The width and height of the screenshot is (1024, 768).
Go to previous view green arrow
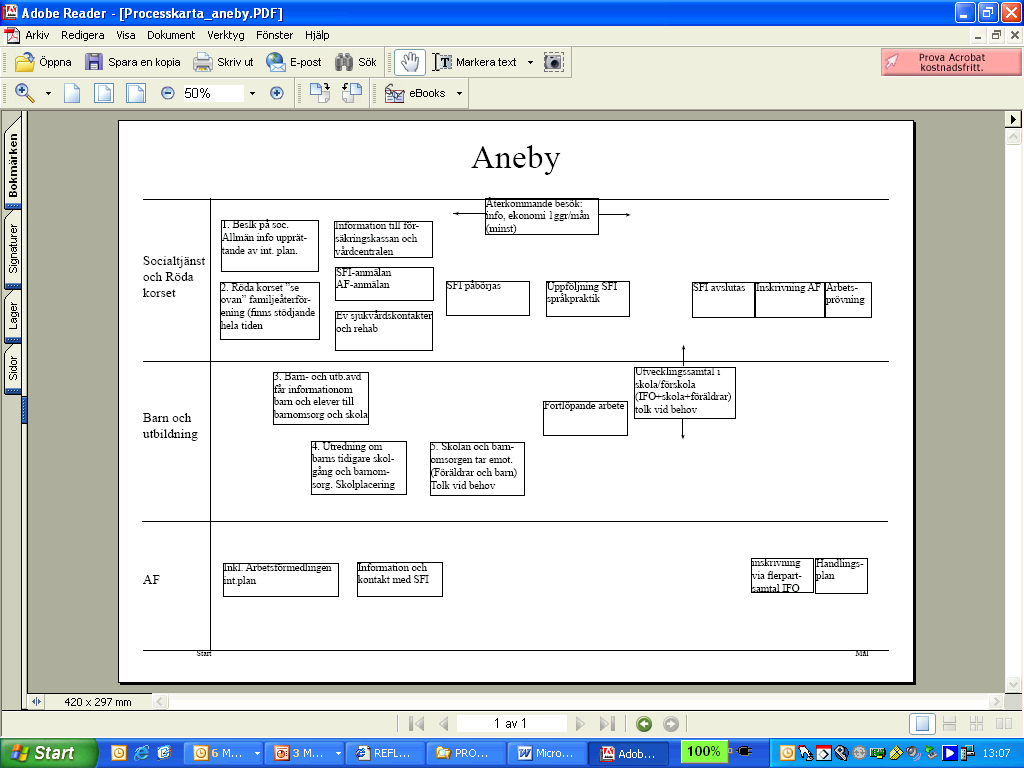[x=644, y=724]
